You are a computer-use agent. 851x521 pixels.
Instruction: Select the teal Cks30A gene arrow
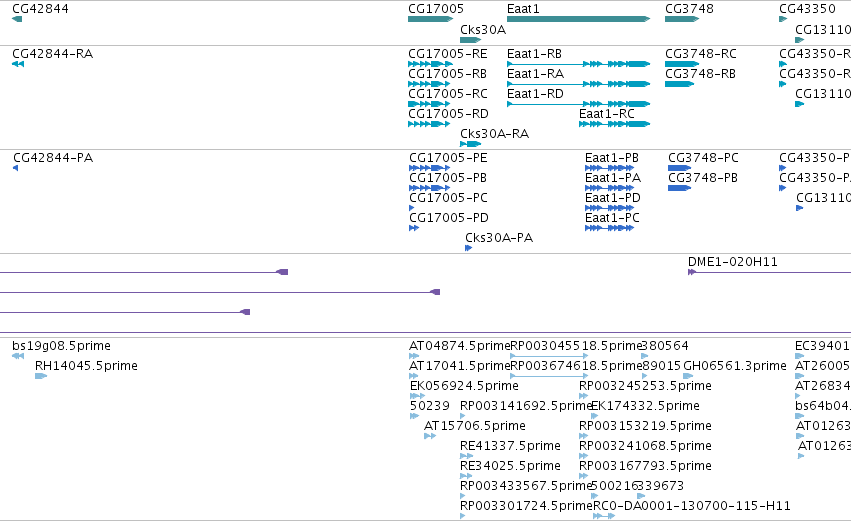(x=471, y=40)
